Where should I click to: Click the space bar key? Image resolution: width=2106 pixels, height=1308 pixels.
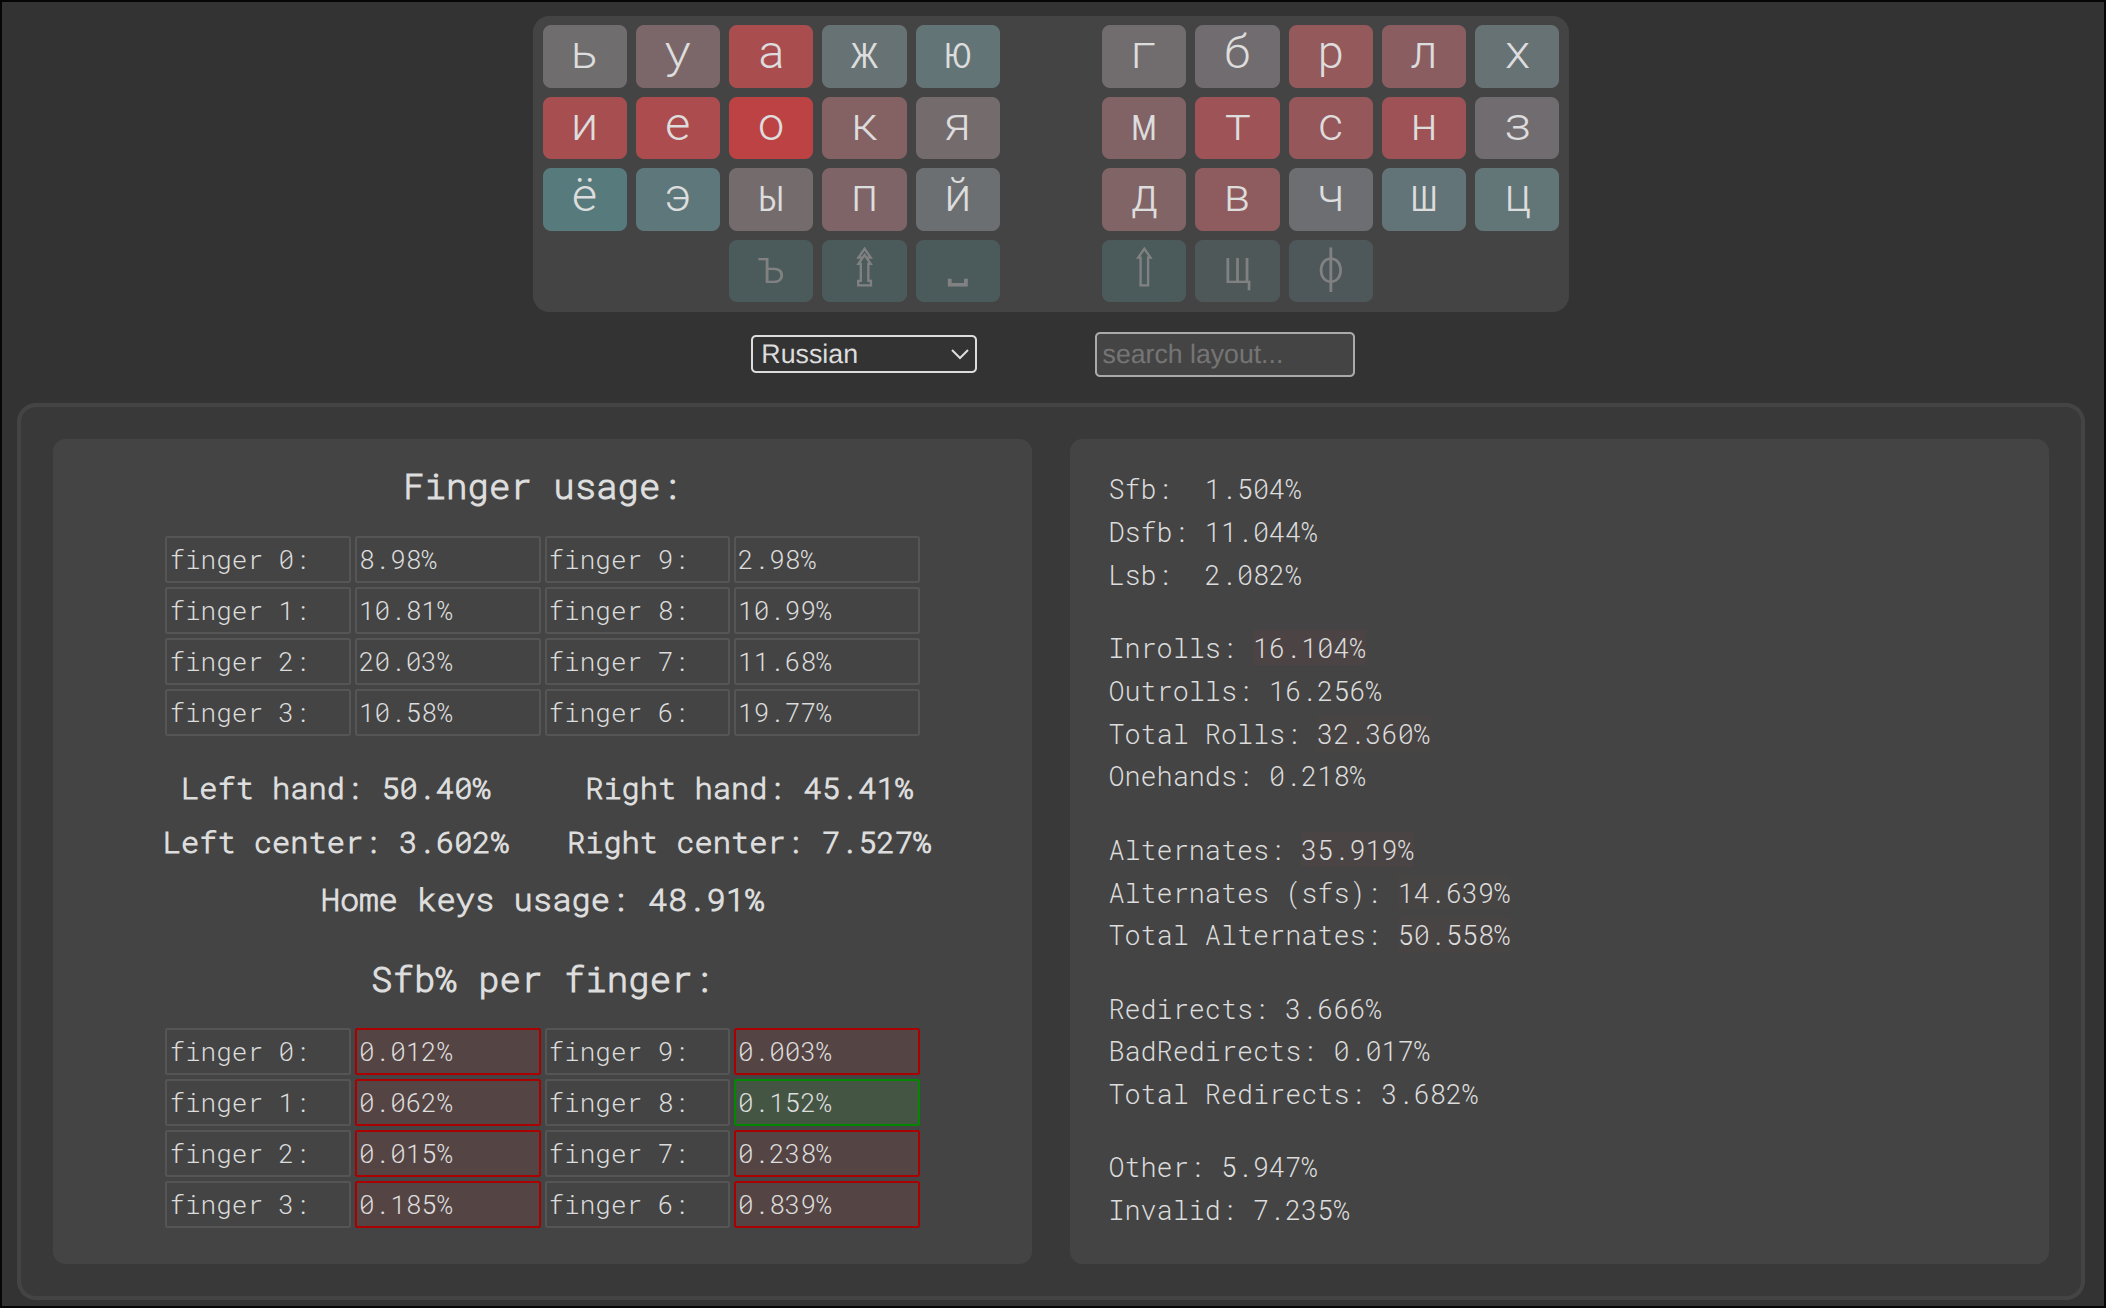pos(957,270)
